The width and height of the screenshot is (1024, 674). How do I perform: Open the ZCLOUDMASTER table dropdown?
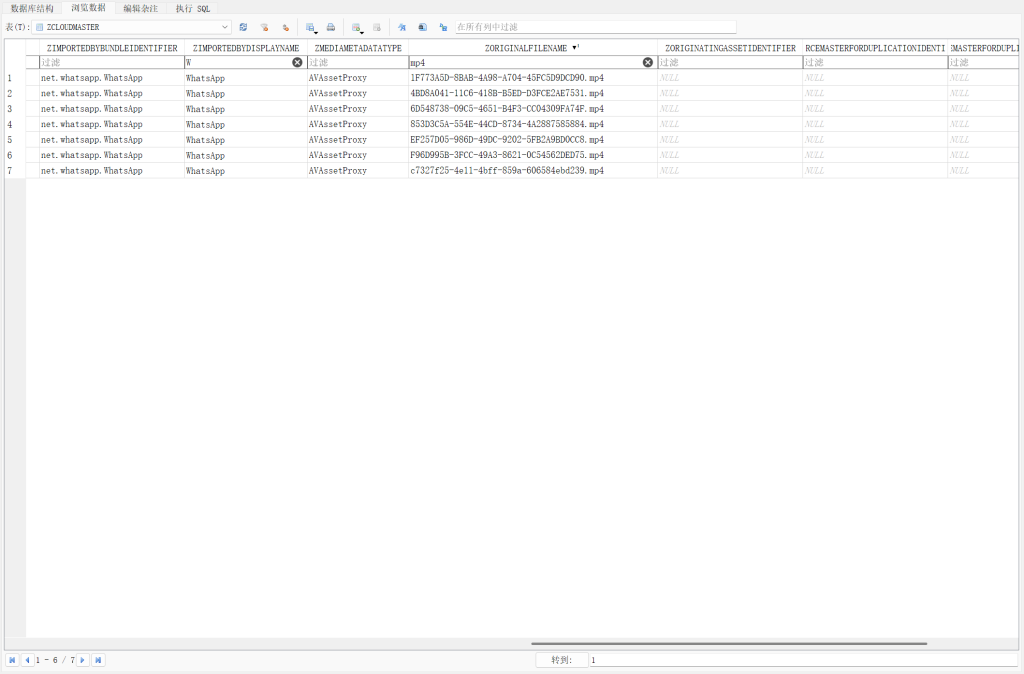(224, 27)
